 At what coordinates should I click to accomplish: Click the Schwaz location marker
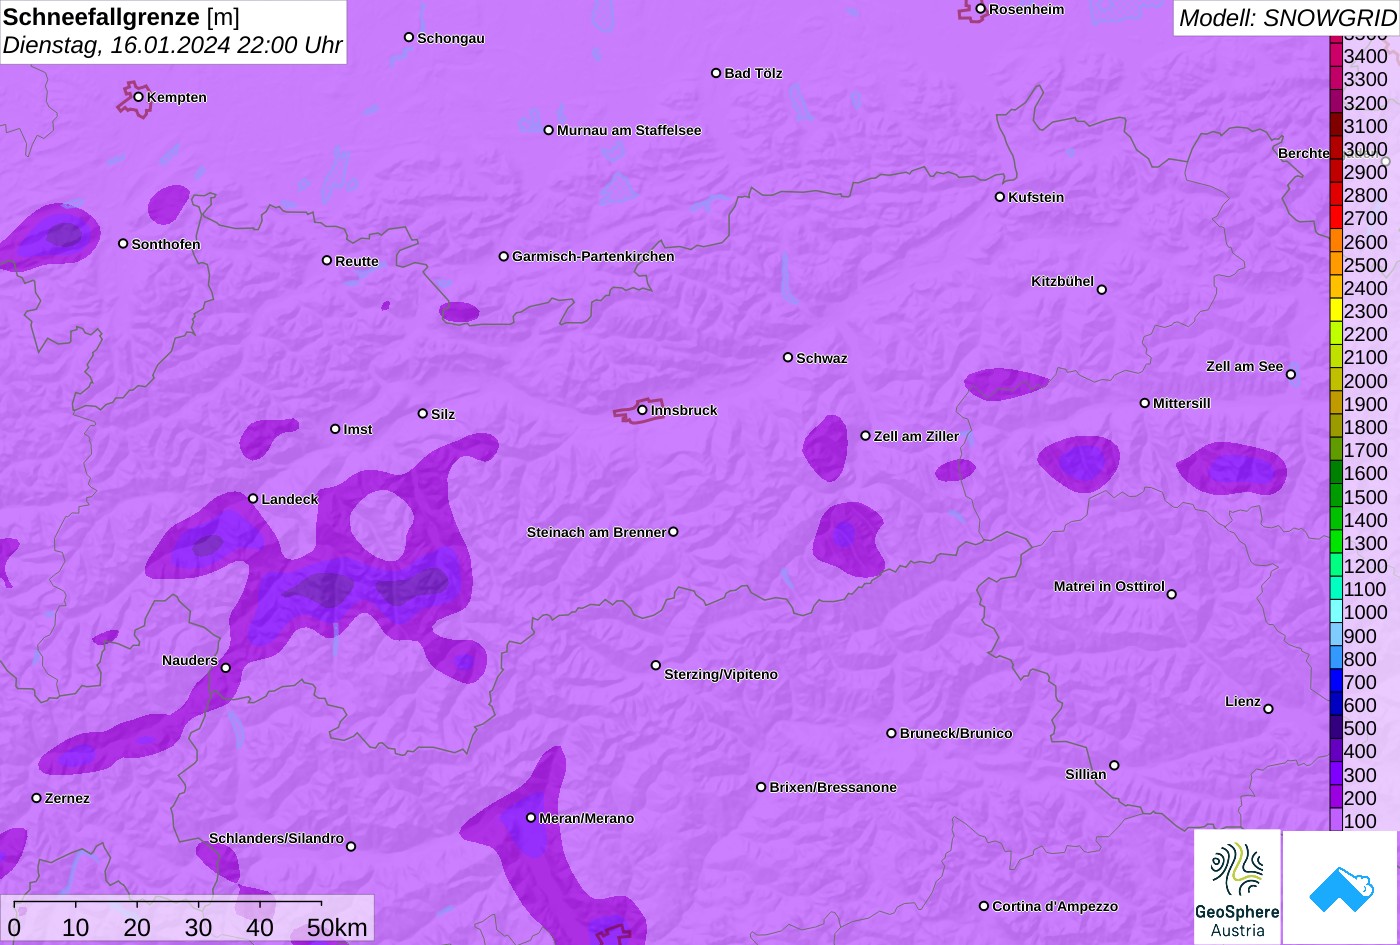(788, 357)
